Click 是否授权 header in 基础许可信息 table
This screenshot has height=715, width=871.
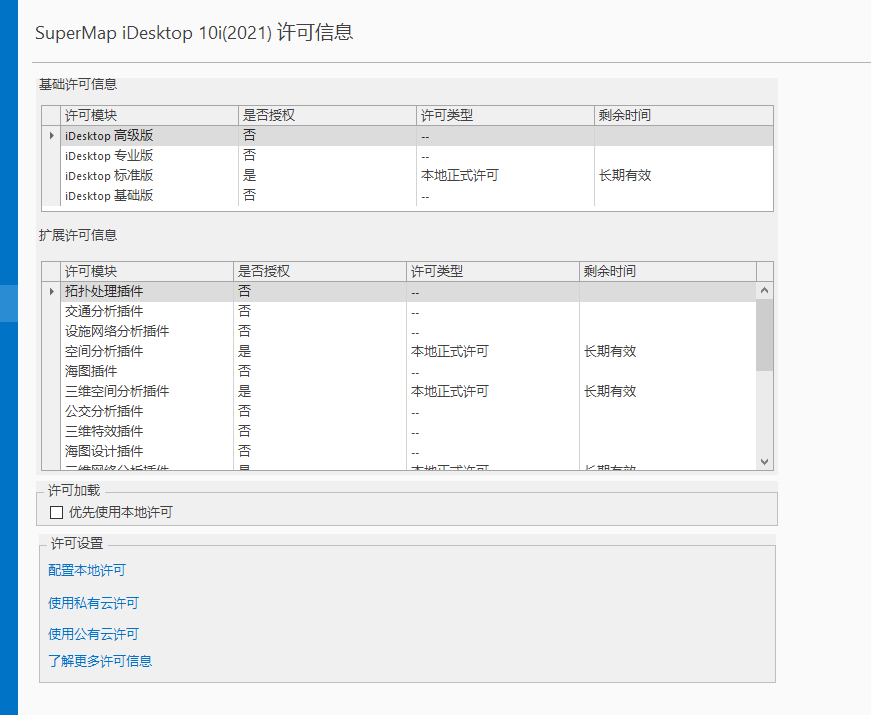click(x=327, y=116)
